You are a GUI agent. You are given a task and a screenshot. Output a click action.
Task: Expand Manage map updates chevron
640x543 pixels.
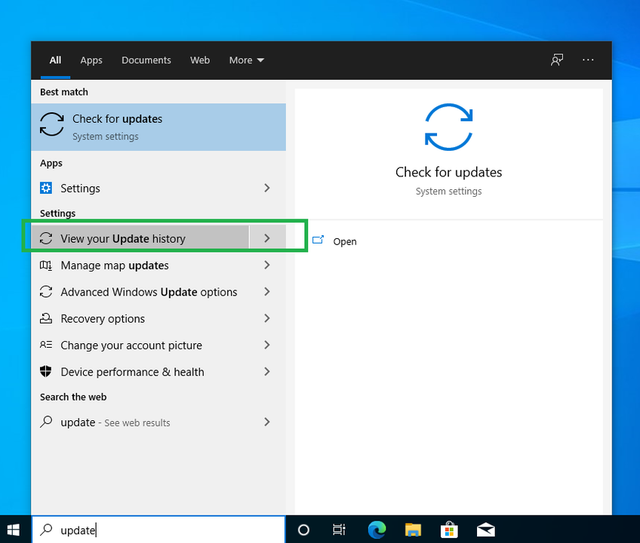(x=267, y=265)
